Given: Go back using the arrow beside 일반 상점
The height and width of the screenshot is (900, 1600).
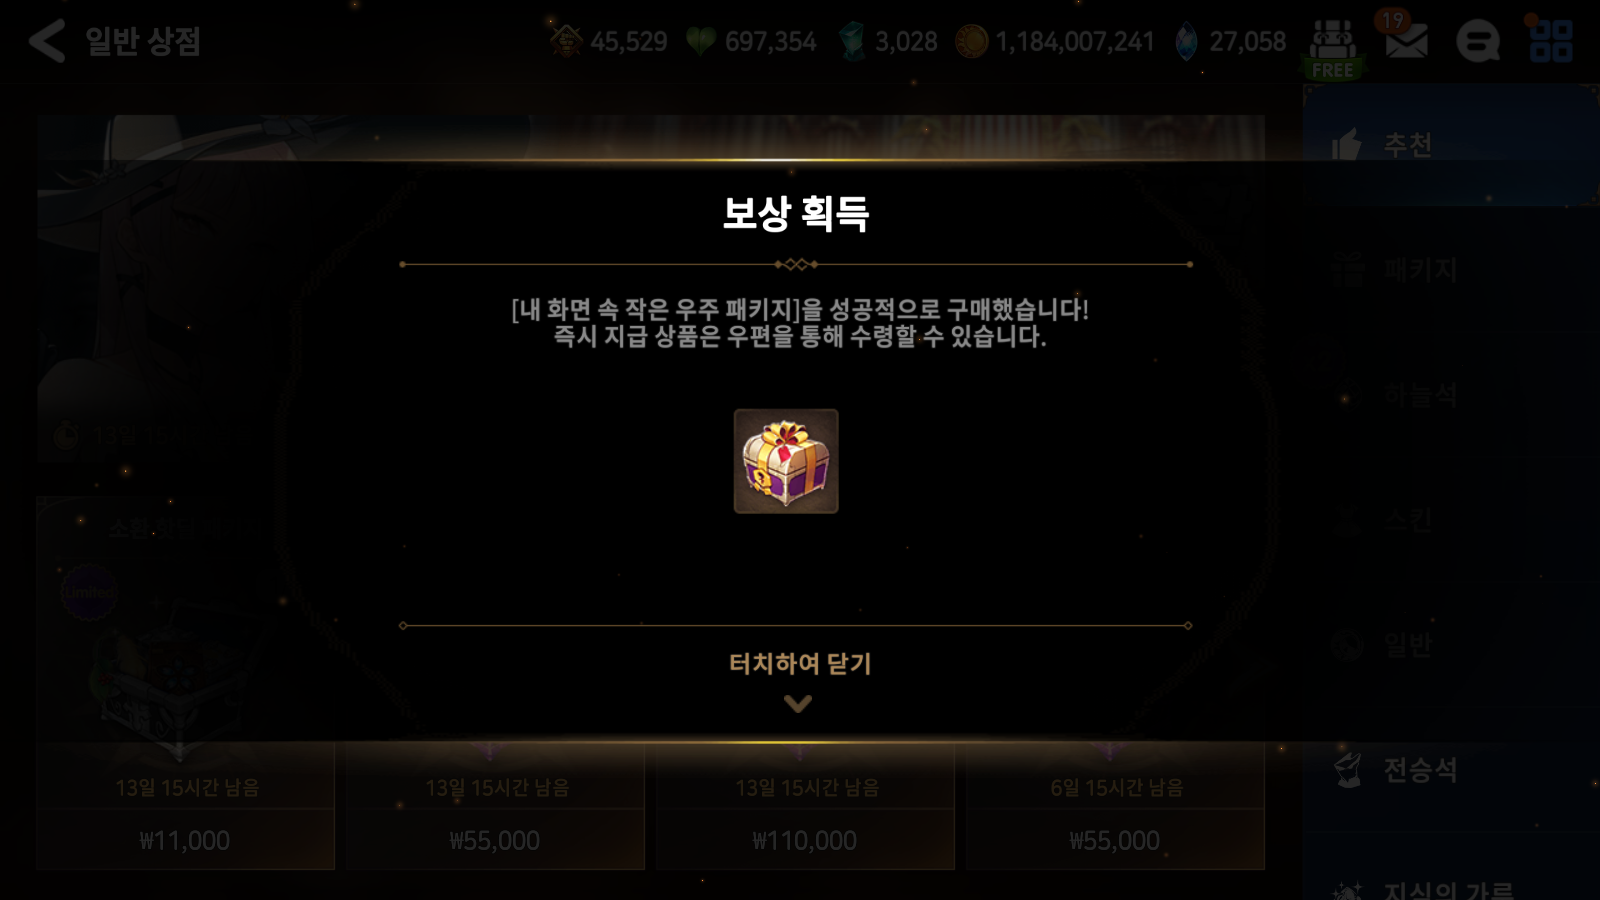Looking at the screenshot, I should pyautogui.click(x=46, y=41).
